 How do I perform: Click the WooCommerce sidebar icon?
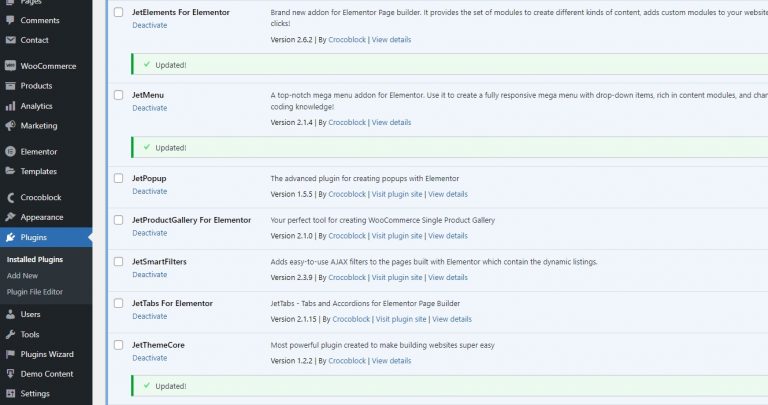10,66
